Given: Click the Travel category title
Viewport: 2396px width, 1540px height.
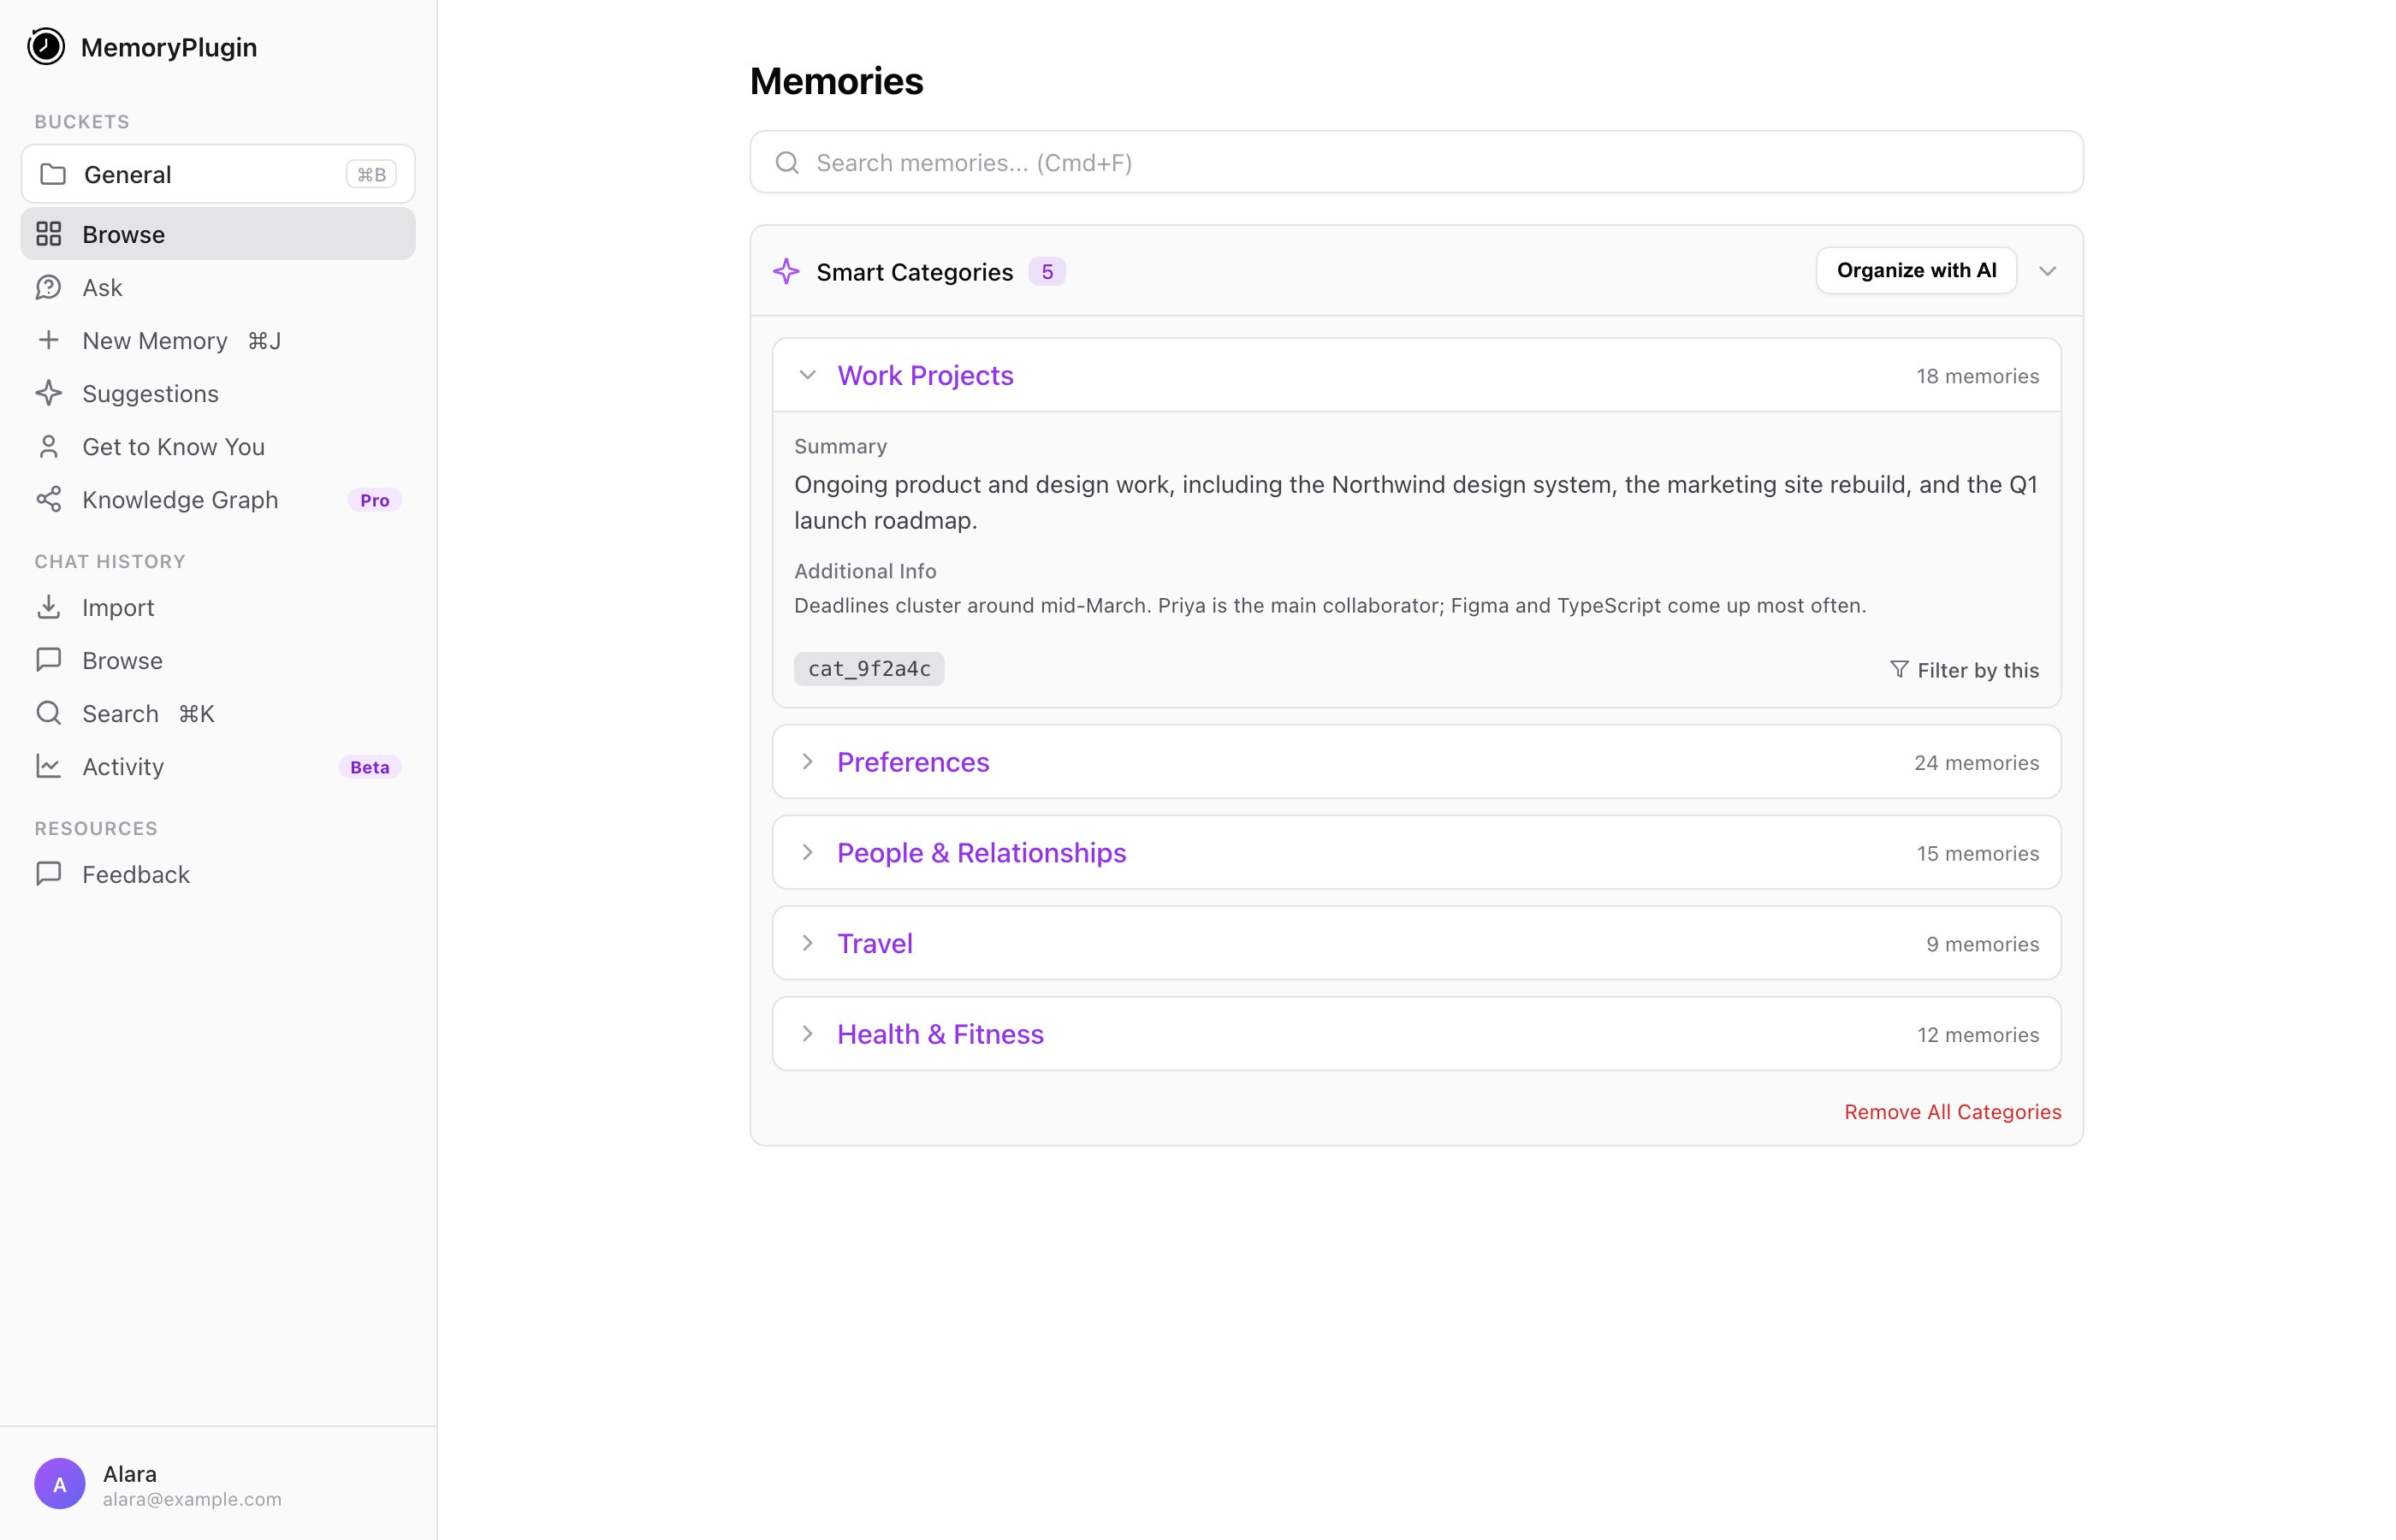Looking at the screenshot, I should [875, 943].
